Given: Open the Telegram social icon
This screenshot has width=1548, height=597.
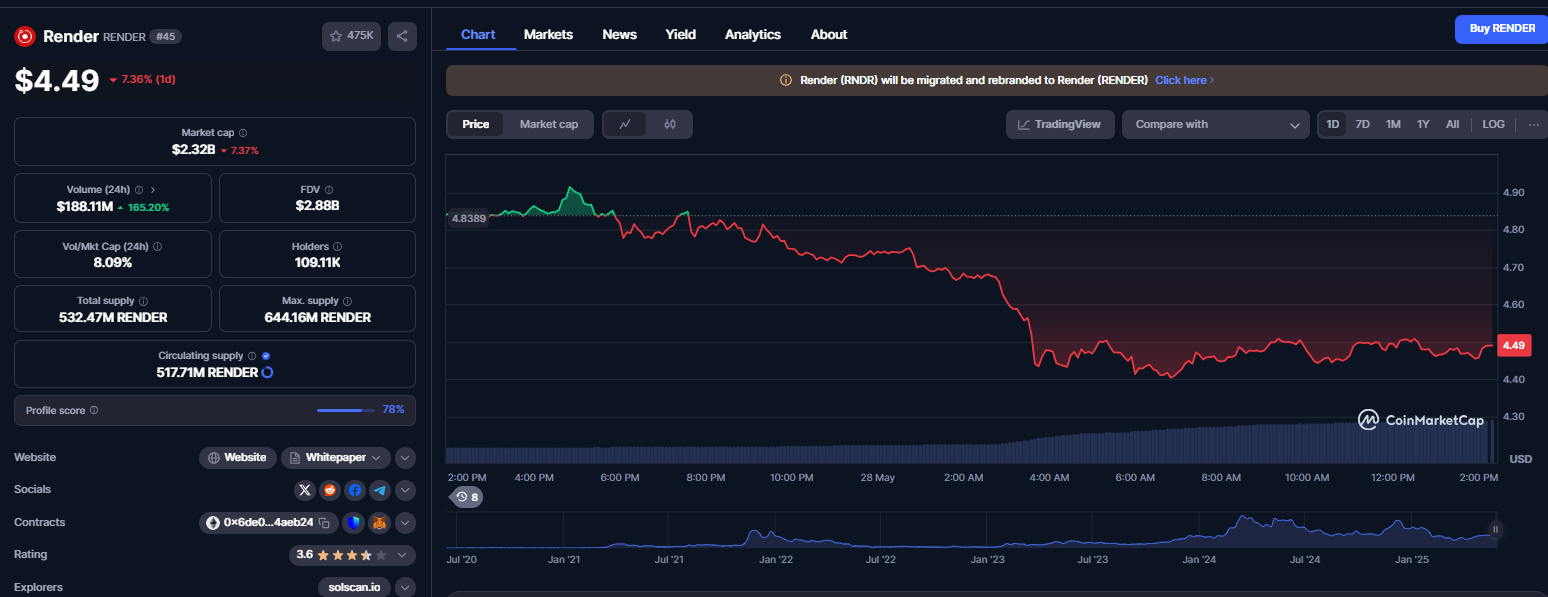Looking at the screenshot, I should (x=380, y=490).
